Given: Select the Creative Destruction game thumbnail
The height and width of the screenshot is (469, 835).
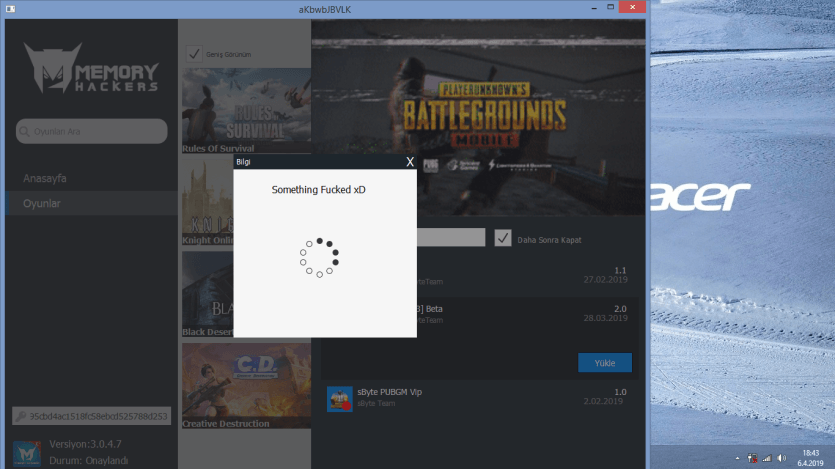Looking at the screenshot, I should pos(247,386).
